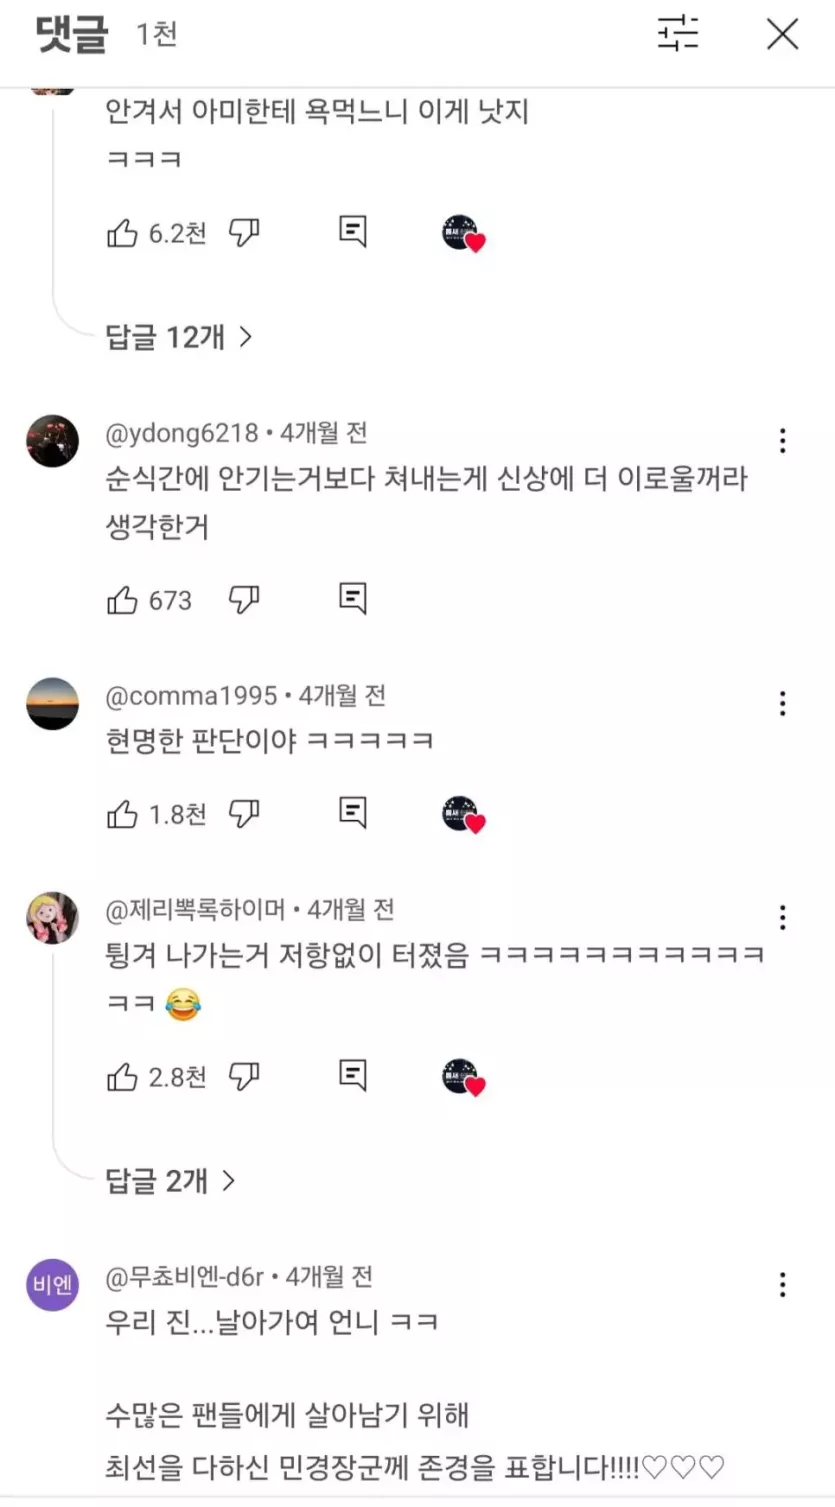This screenshot has width=835, height=1507.
Task: Dislike @ydong6218's comment
Action: coord(244,600)
